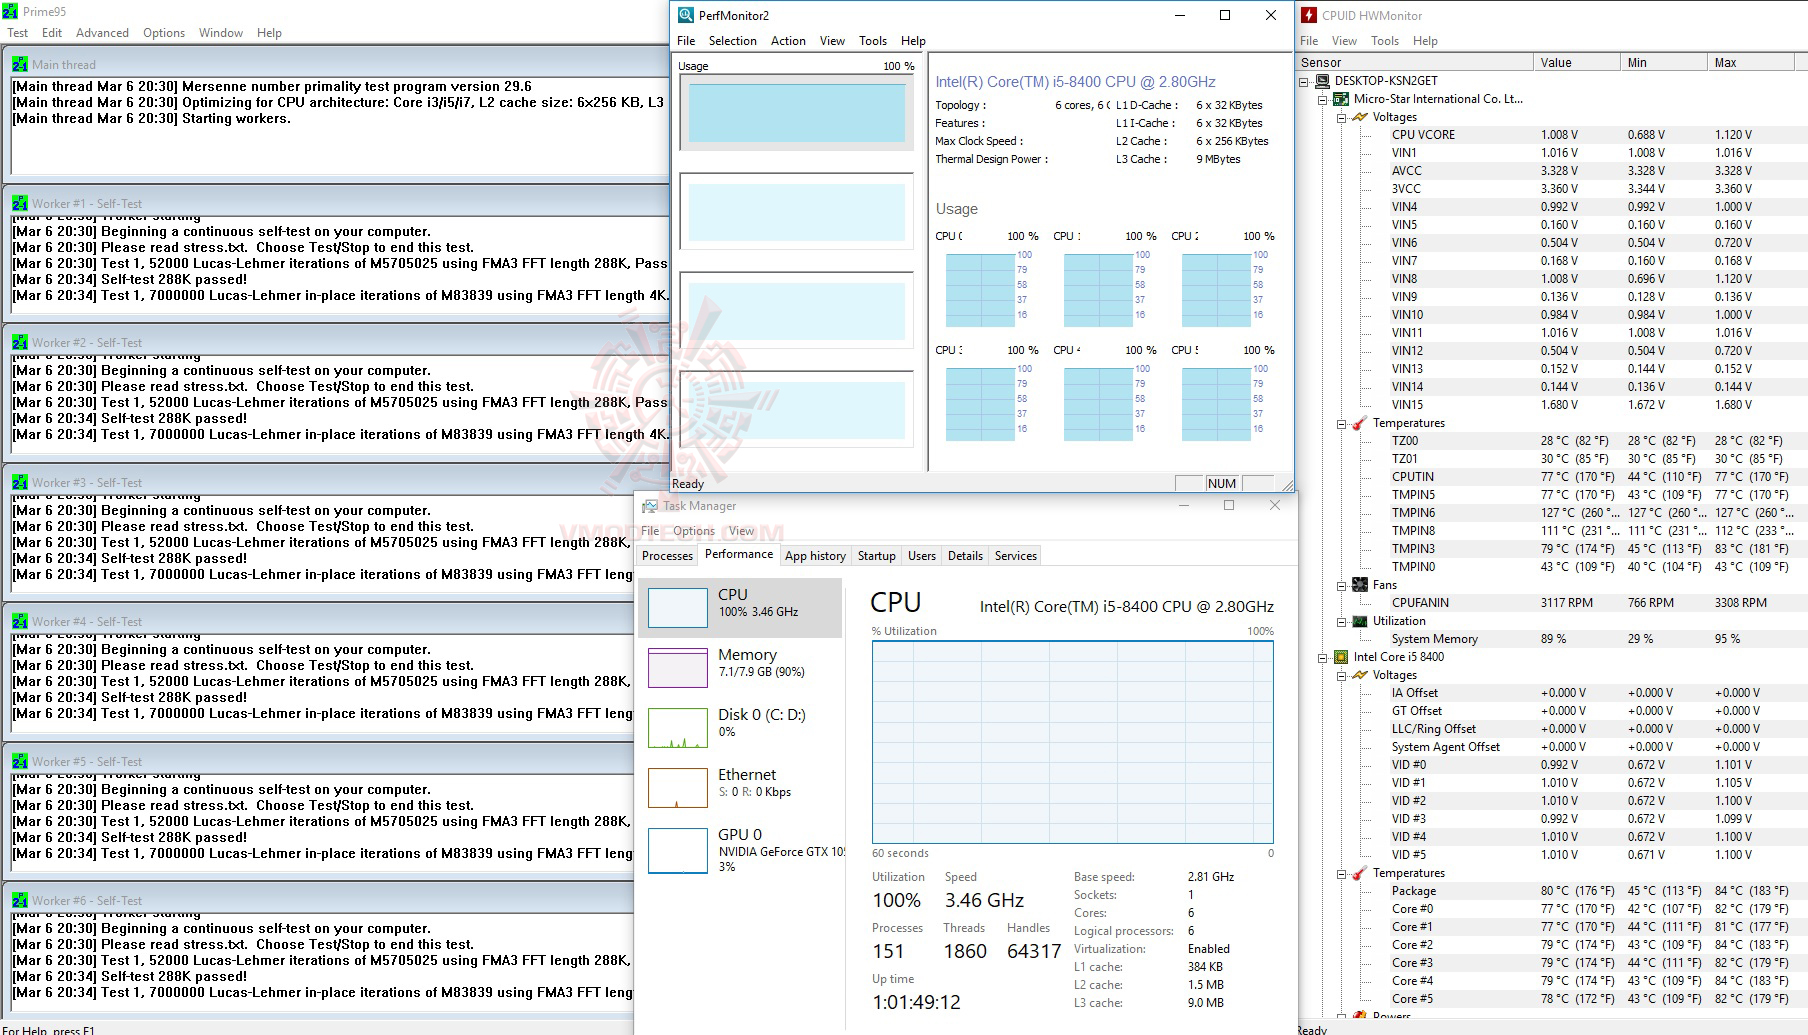Select Ethernet in Task Manager's performance sidebar
The image size is (1808, 1035).
(x=740, y=787)
